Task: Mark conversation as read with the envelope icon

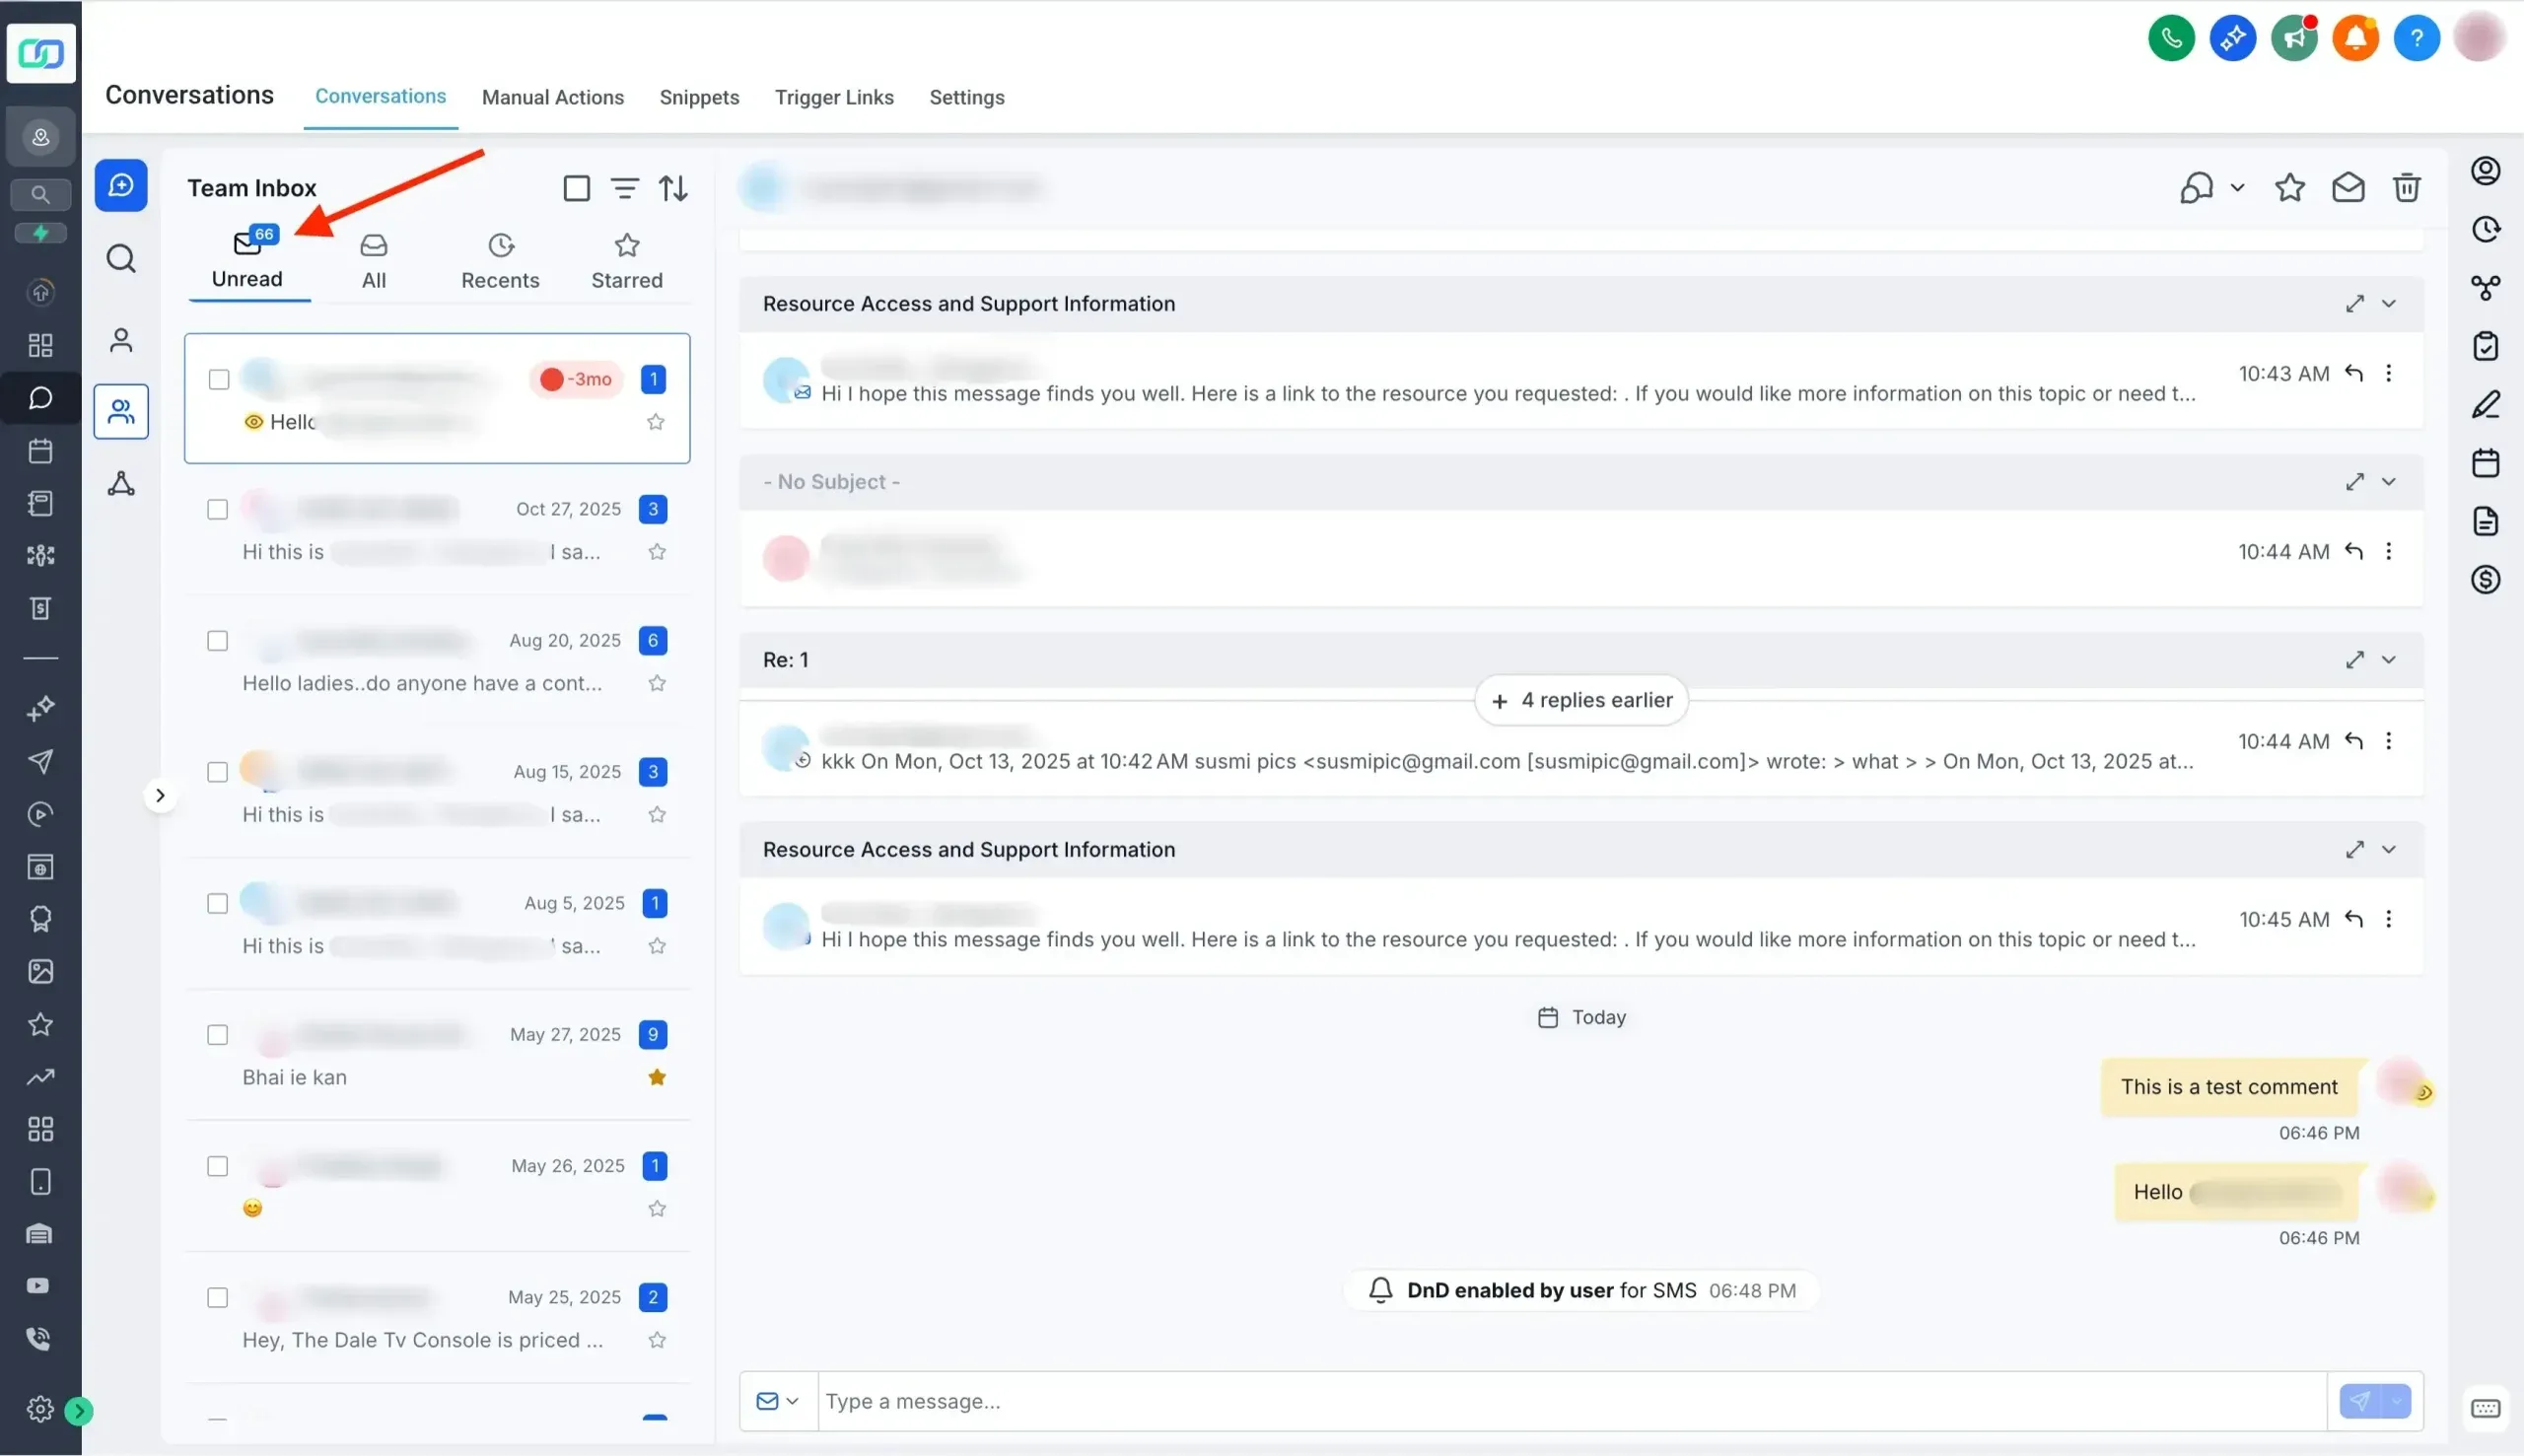Action: pyautogui.click(x=2349, y=187)
